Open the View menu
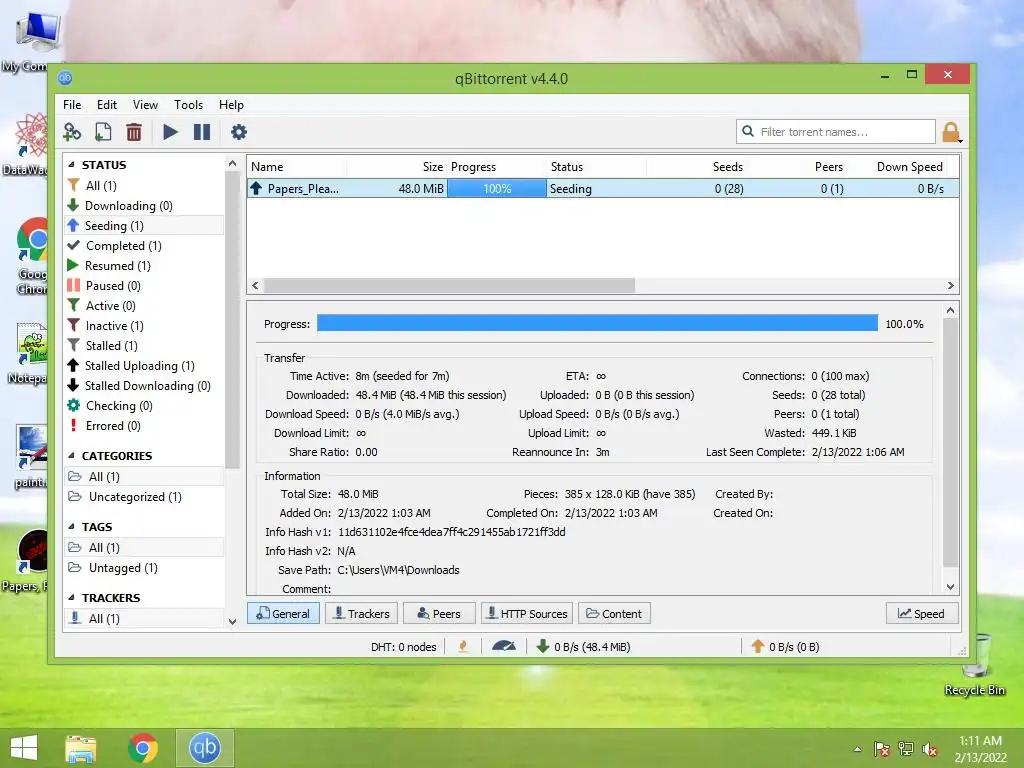Image resolution: width=1024 pixels, height=768 pixels. (x=145, y=104)
